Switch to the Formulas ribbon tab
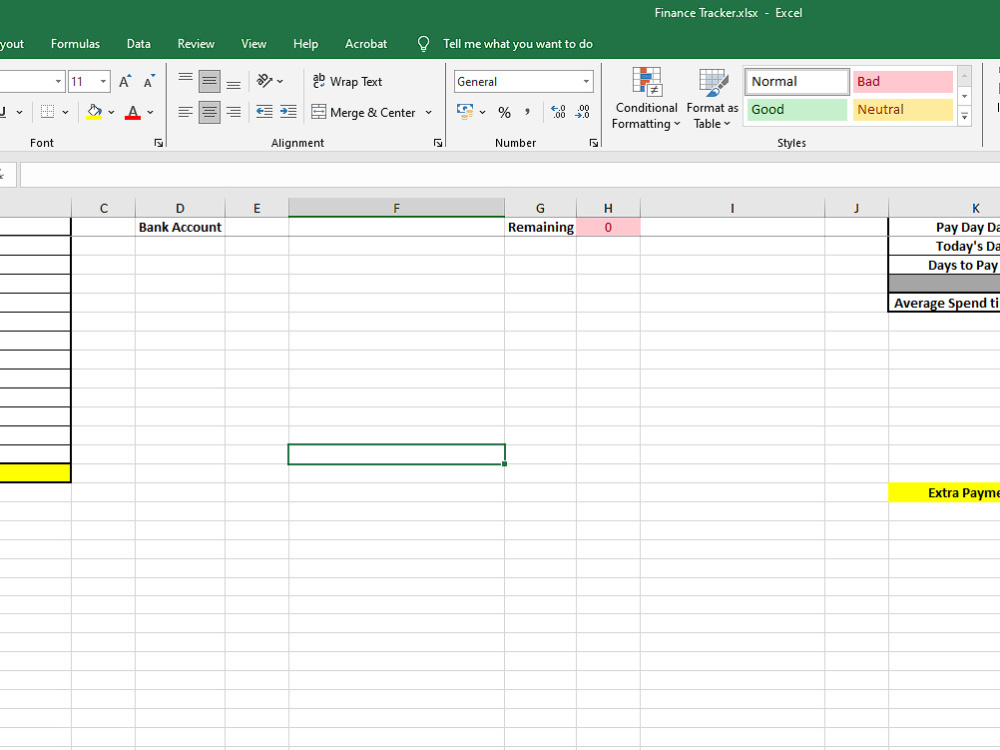1000x750 pixels. pos(75,44)
